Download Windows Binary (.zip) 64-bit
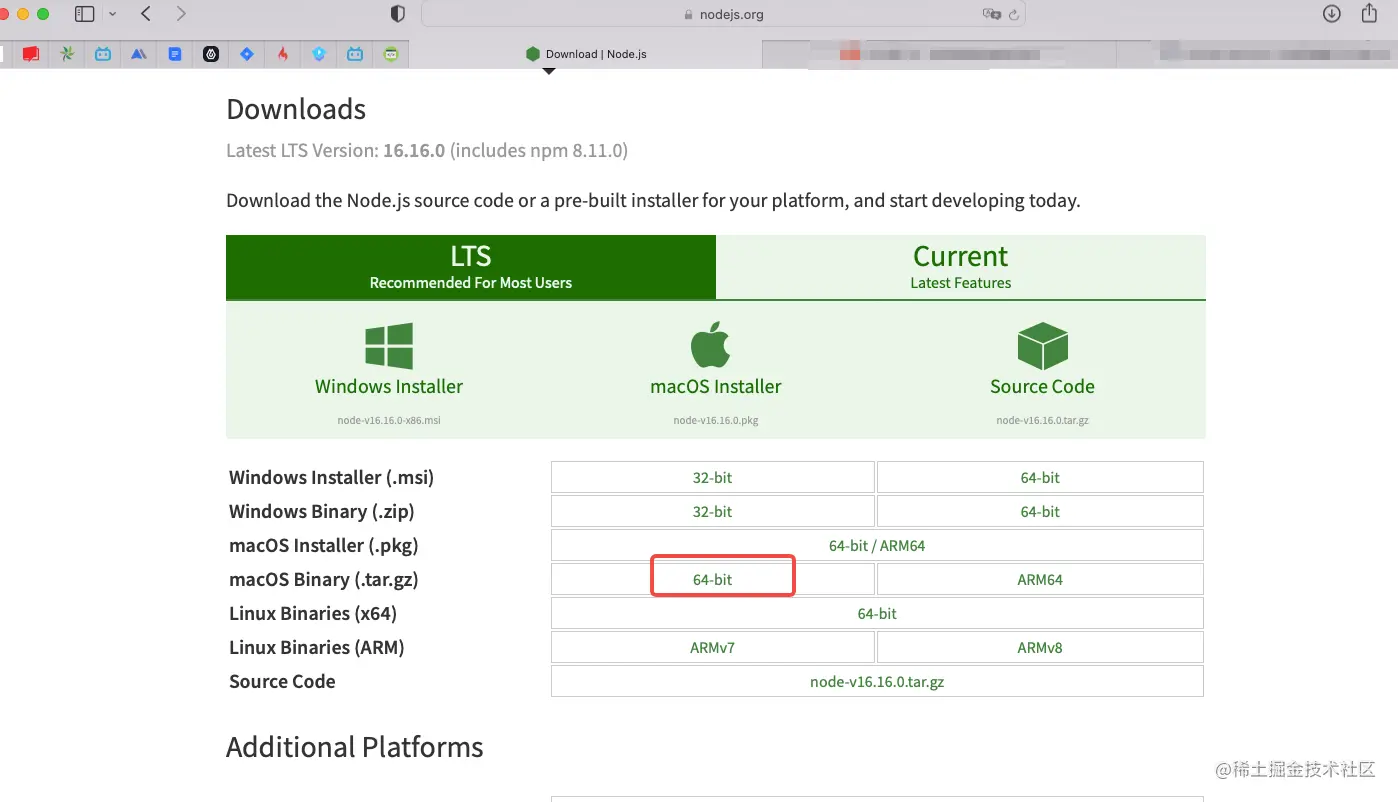 click(1040, 511)
